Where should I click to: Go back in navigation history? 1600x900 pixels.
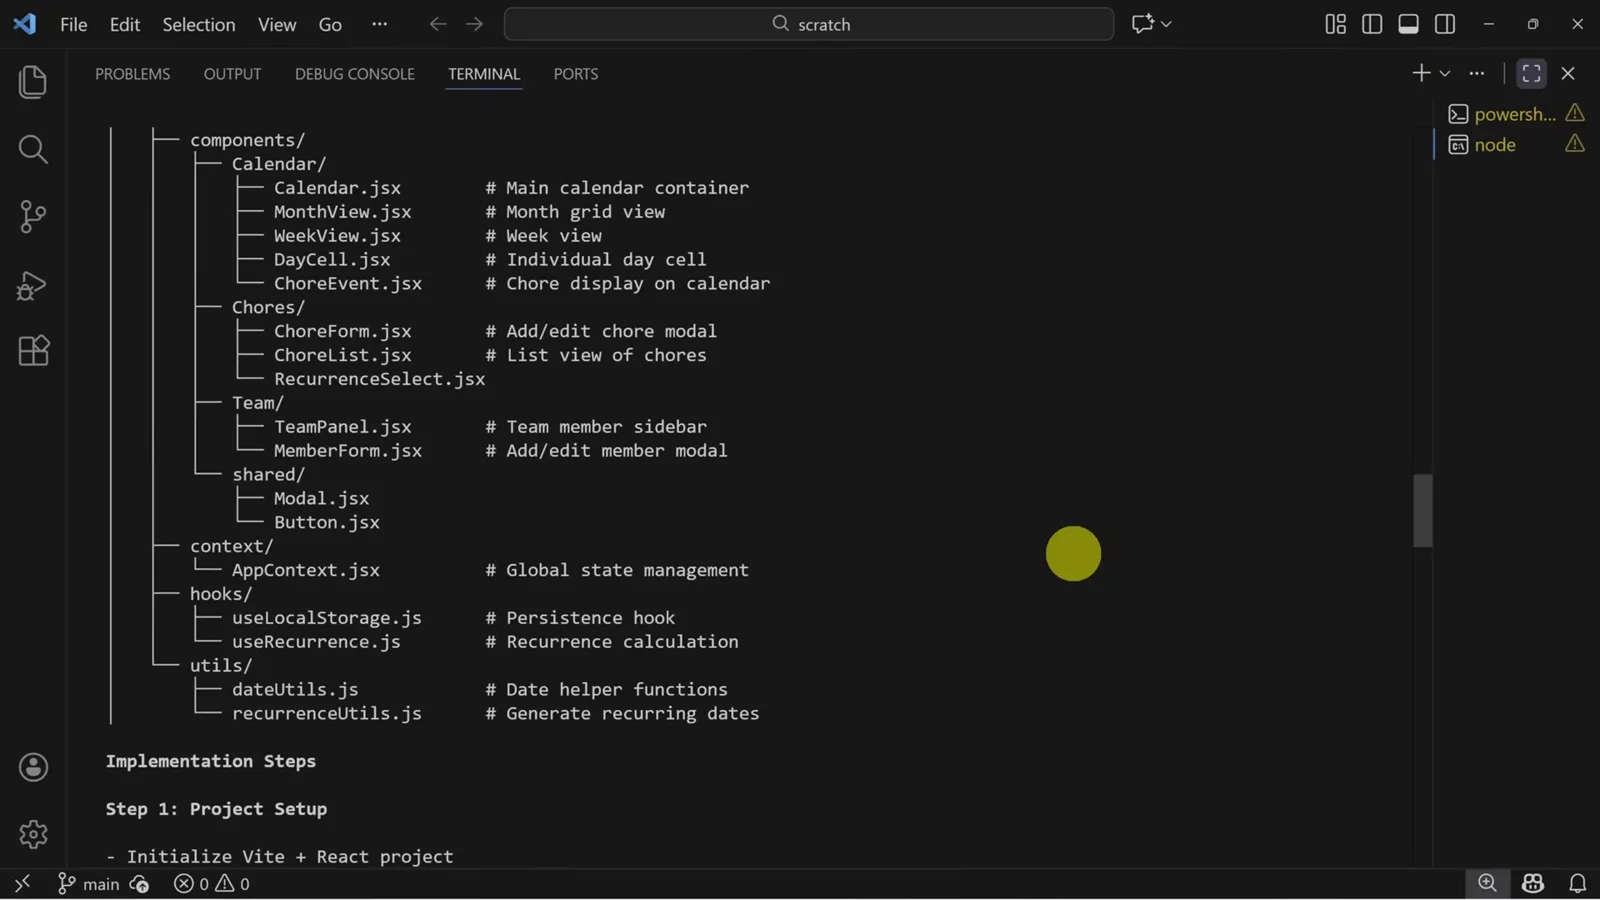point(438,24)
